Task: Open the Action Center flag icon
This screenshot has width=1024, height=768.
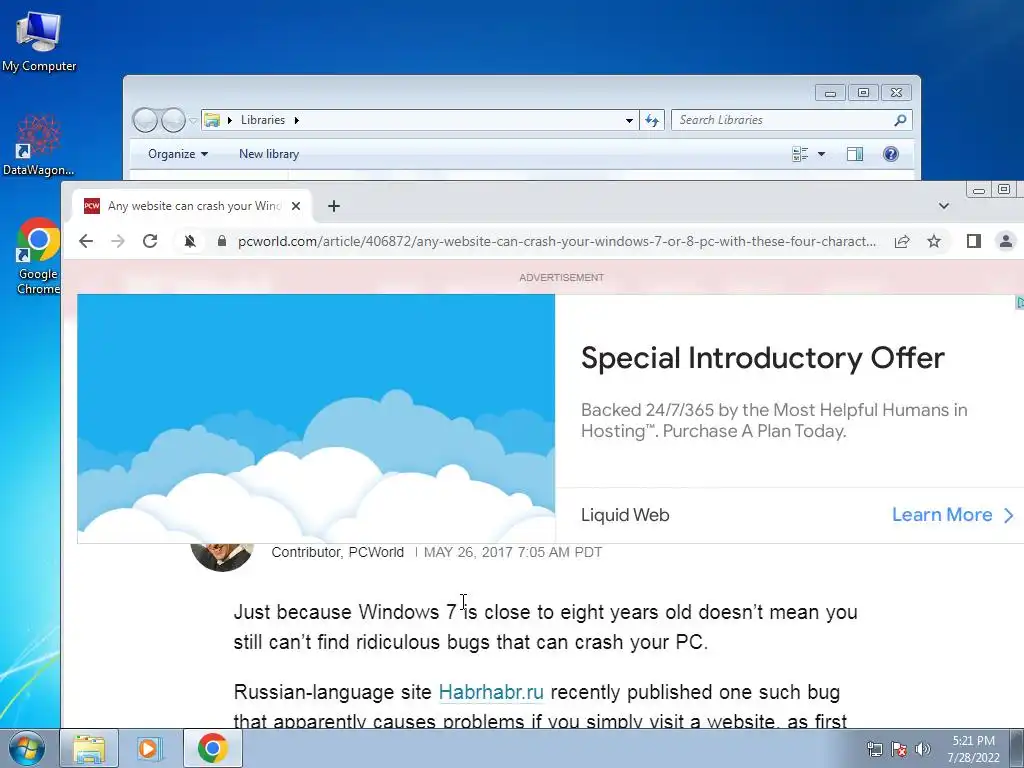Action: point(899,749)
